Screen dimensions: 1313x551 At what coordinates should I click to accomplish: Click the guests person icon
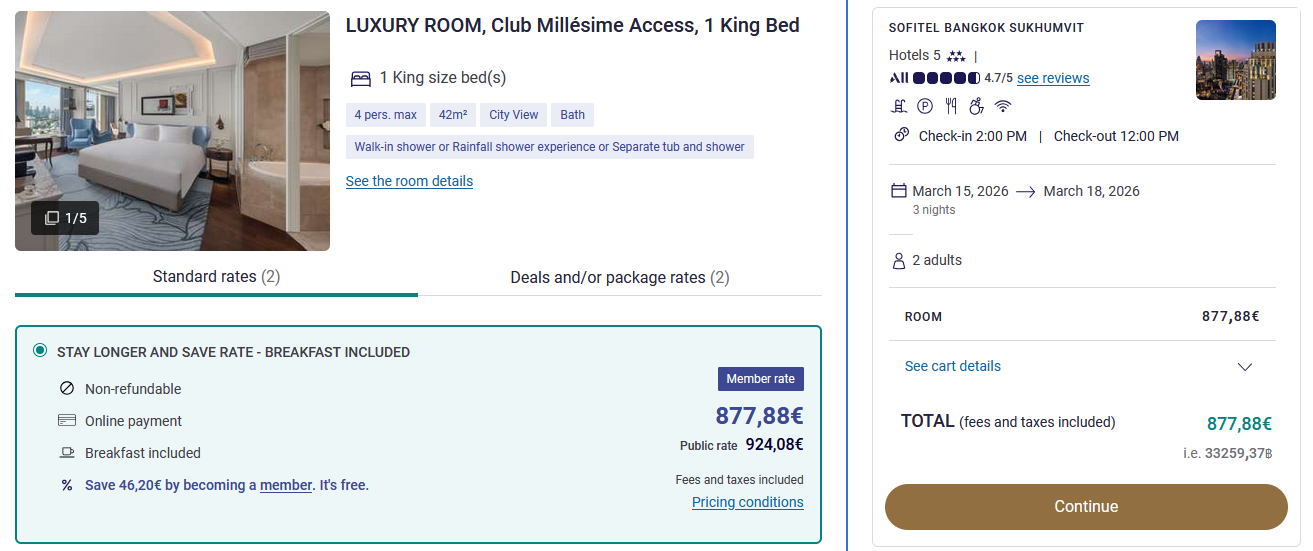(899, 261)
